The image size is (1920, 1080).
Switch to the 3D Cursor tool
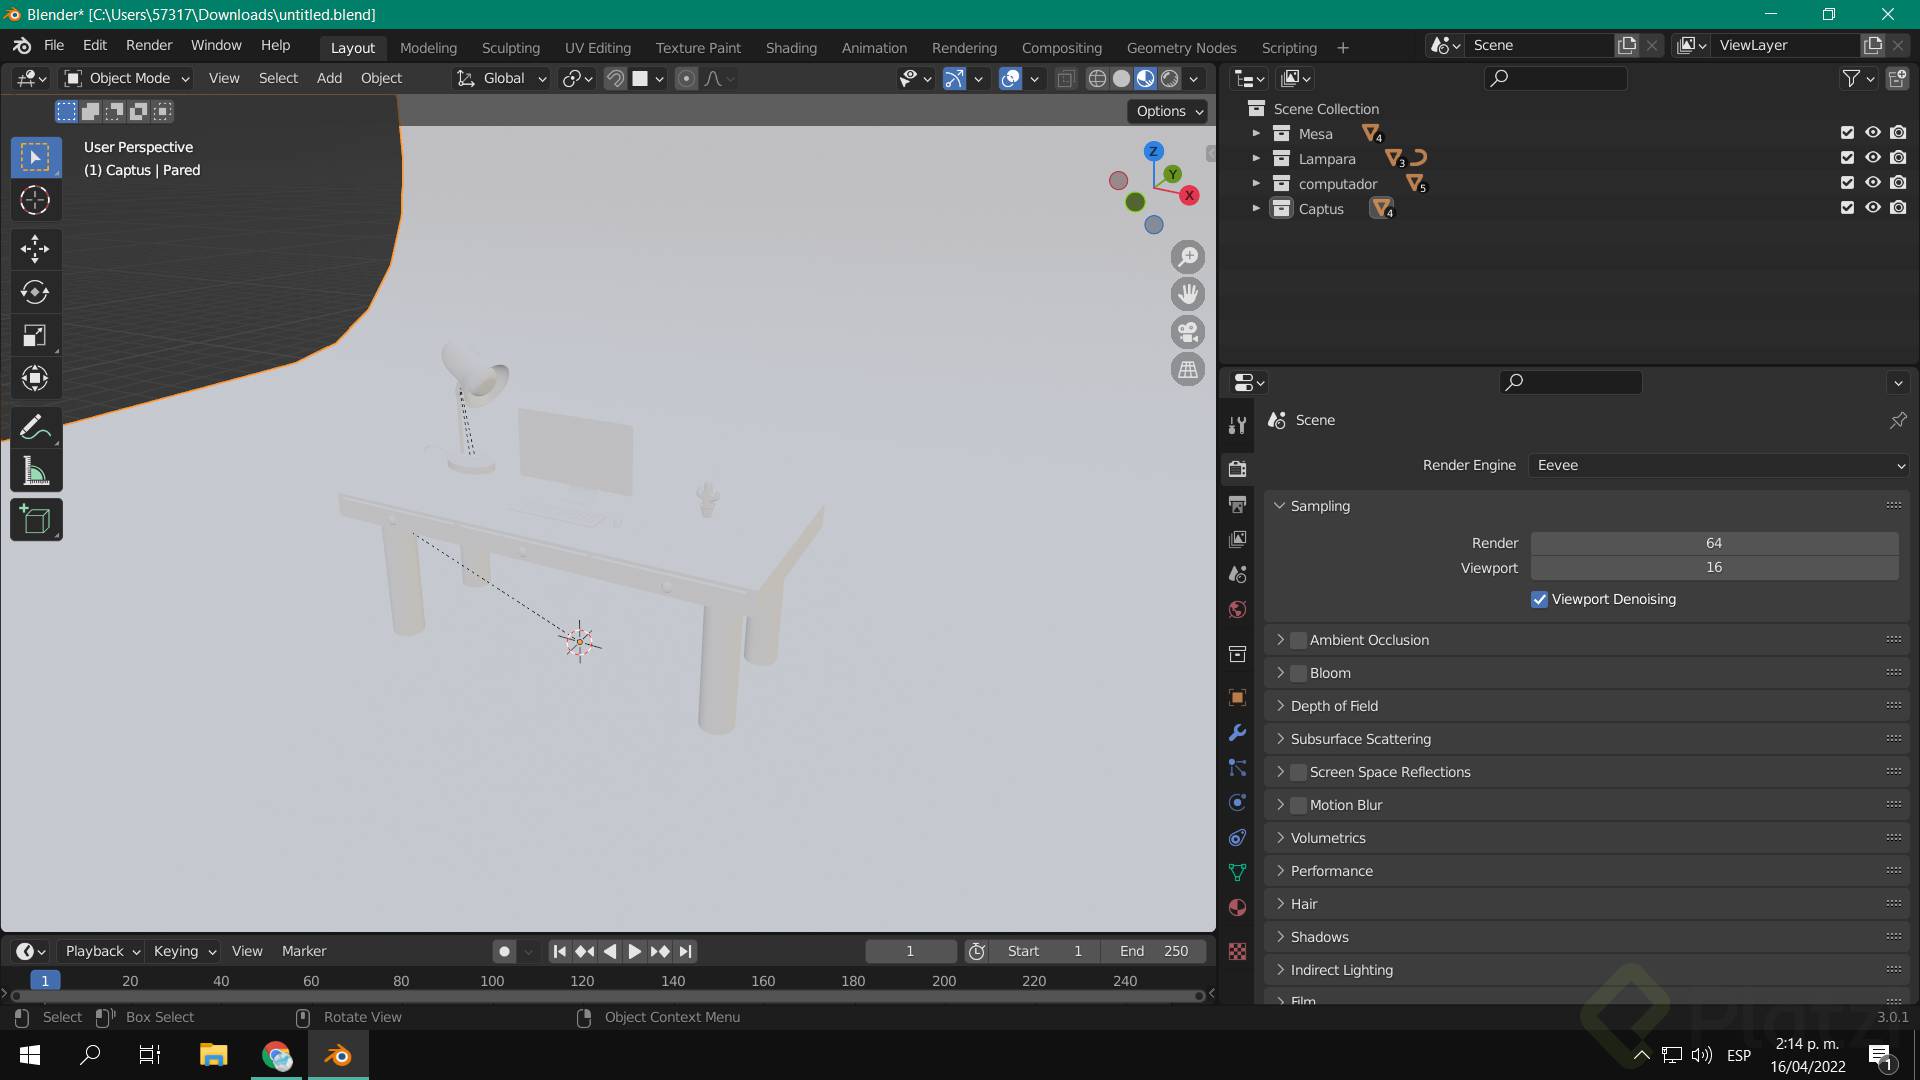(35, 201)
